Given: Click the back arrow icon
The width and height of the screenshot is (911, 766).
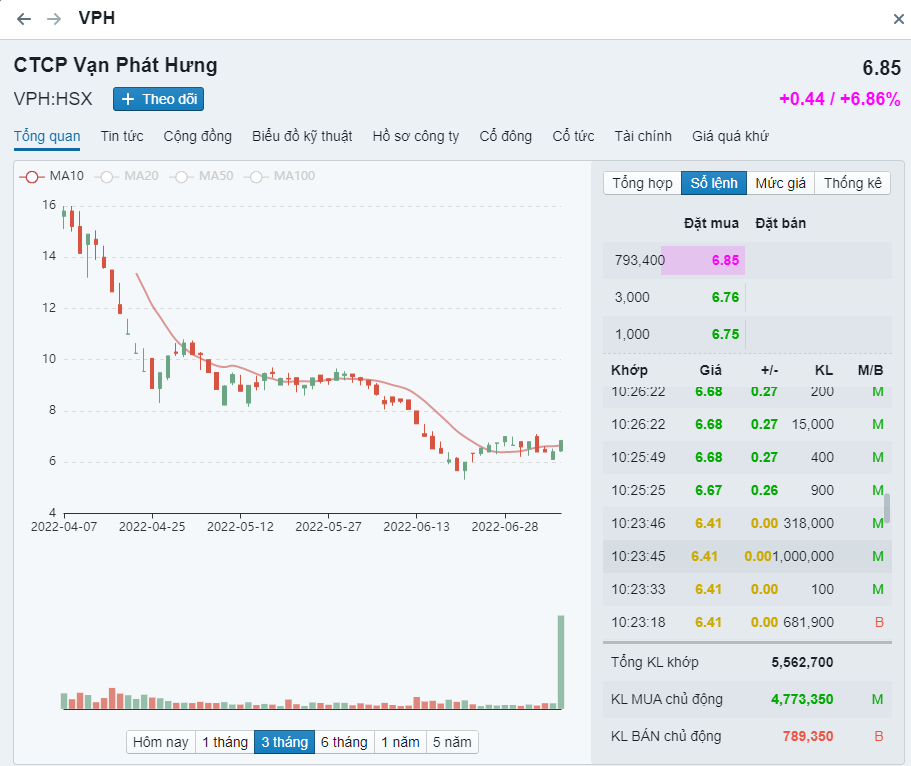Looking at the screenshot, I should click(24, 19).
